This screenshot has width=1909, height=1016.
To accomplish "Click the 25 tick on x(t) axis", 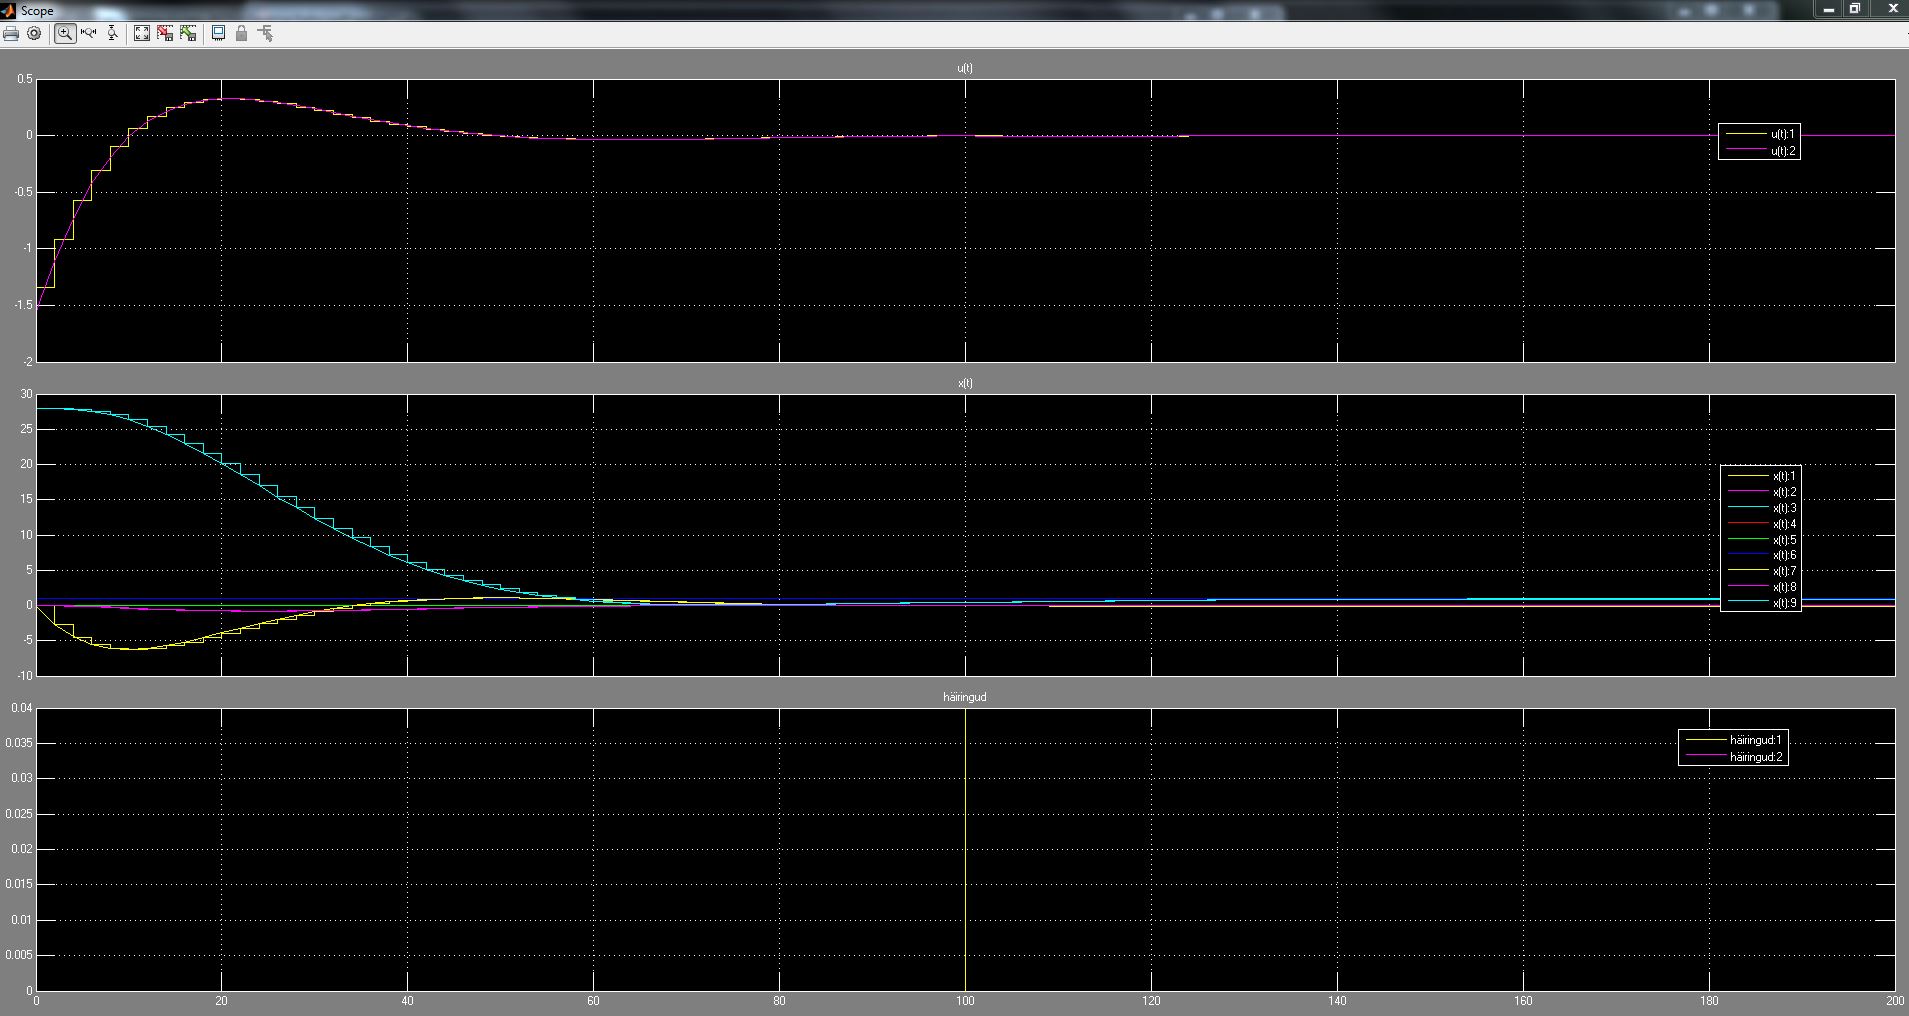I will [27, 429].
